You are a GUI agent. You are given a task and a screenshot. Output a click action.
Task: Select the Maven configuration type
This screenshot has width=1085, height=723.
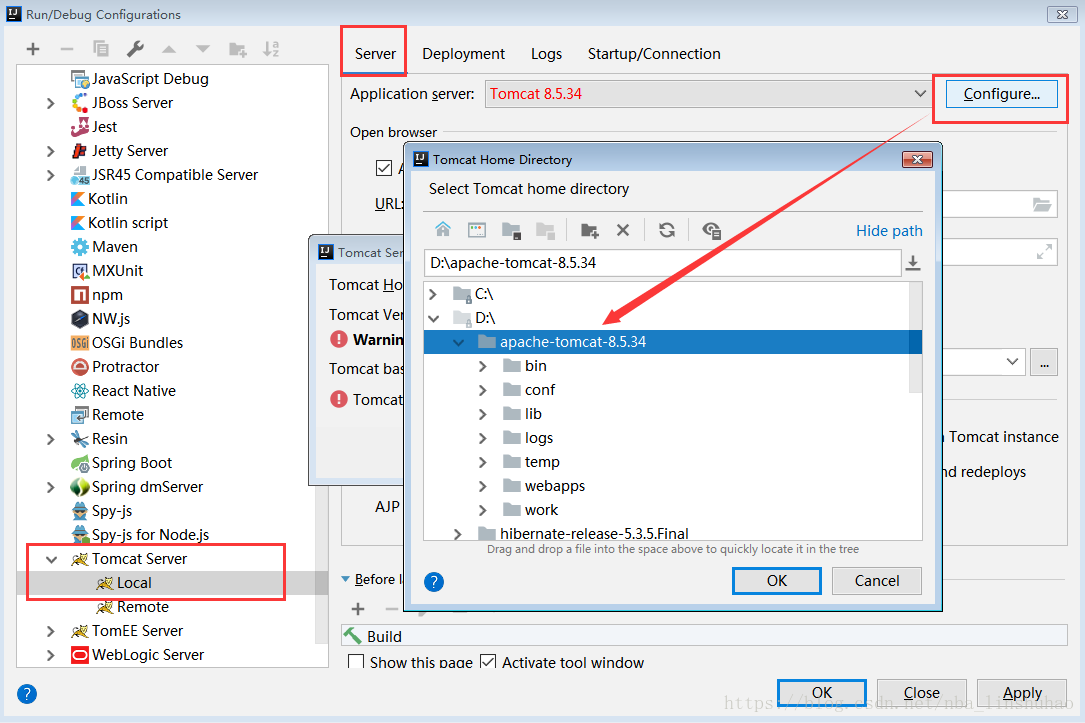click(x=104, y=247)
